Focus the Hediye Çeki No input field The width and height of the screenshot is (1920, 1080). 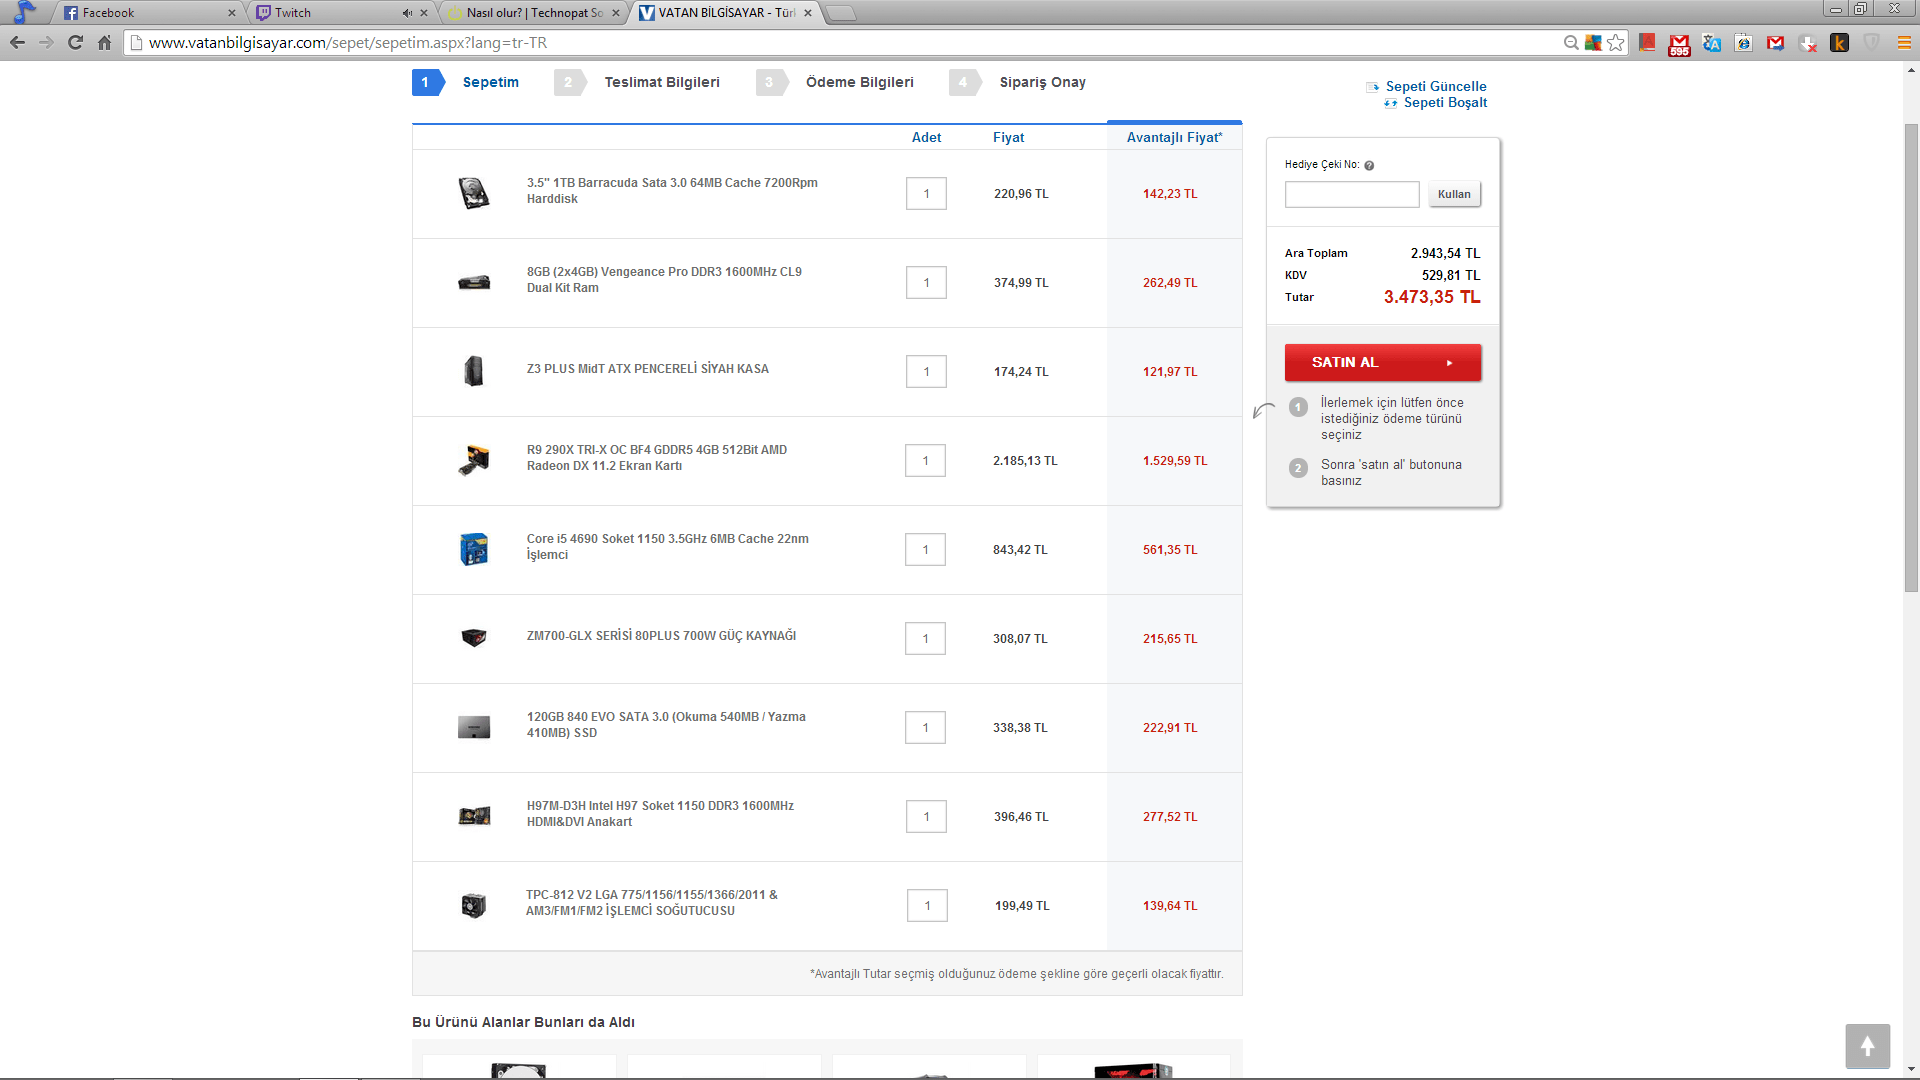coord(1351,194)
